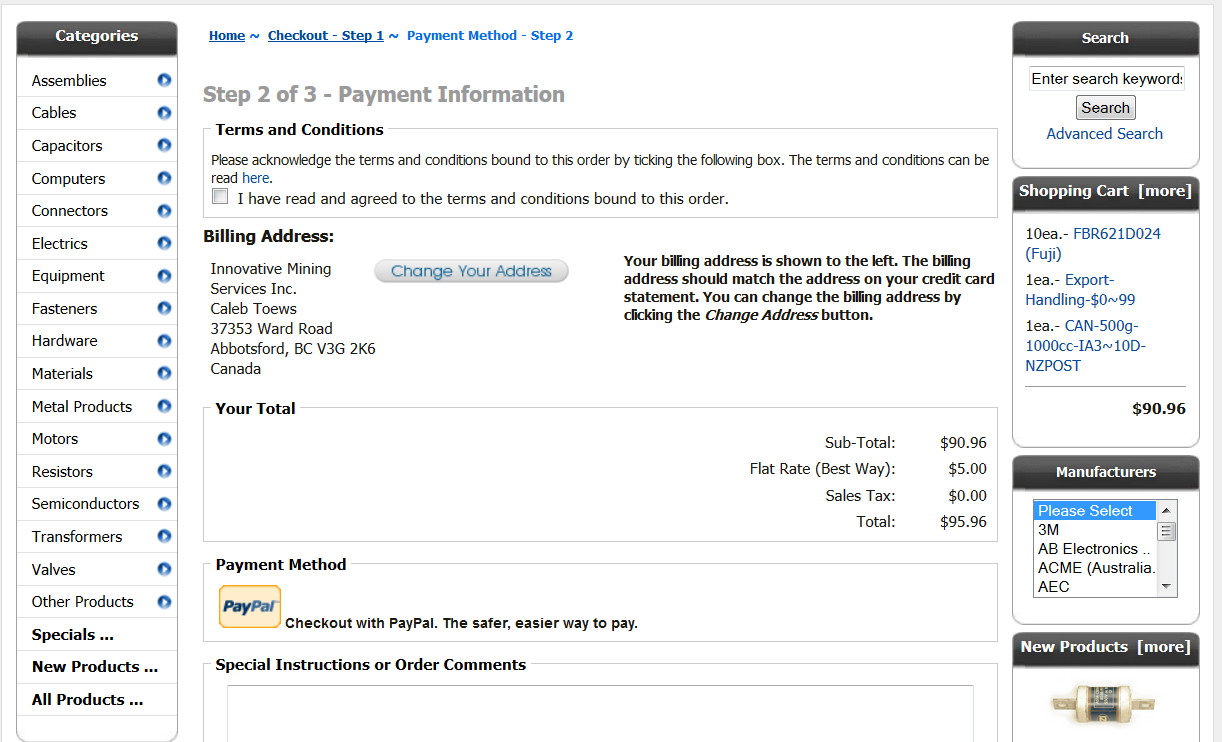Screen dimensions: 1222x742
Task: Click the search keywords input field
Action: point(1106,79)
